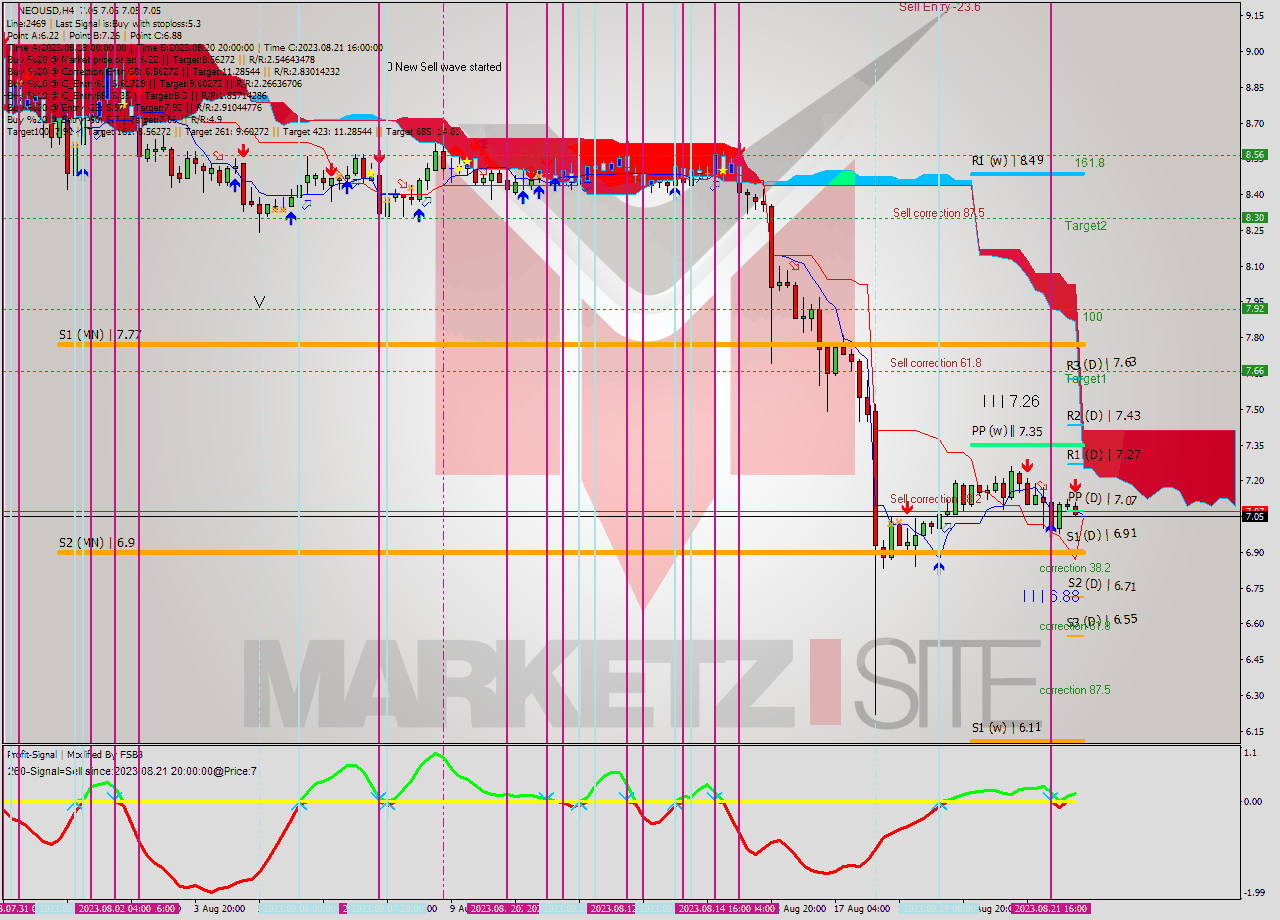Click the '17 Aug 04:00' time axis label
Screen dimensions: 1280x920
(x=863, y=909)
